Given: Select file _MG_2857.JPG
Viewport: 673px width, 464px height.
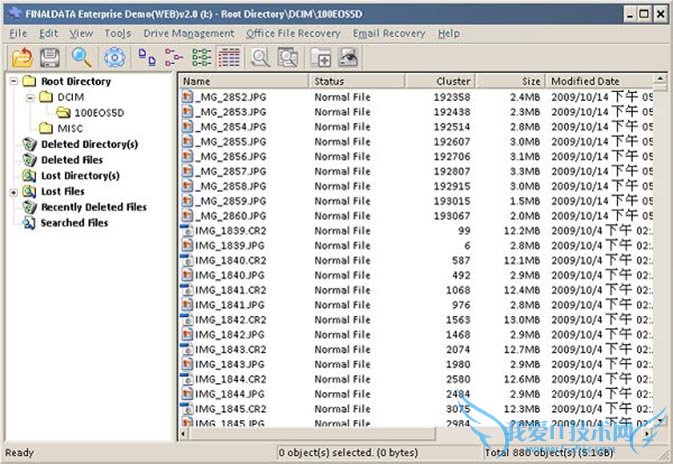Looking at the screenshot, I should pyautogui.click(x=231, y=172).
